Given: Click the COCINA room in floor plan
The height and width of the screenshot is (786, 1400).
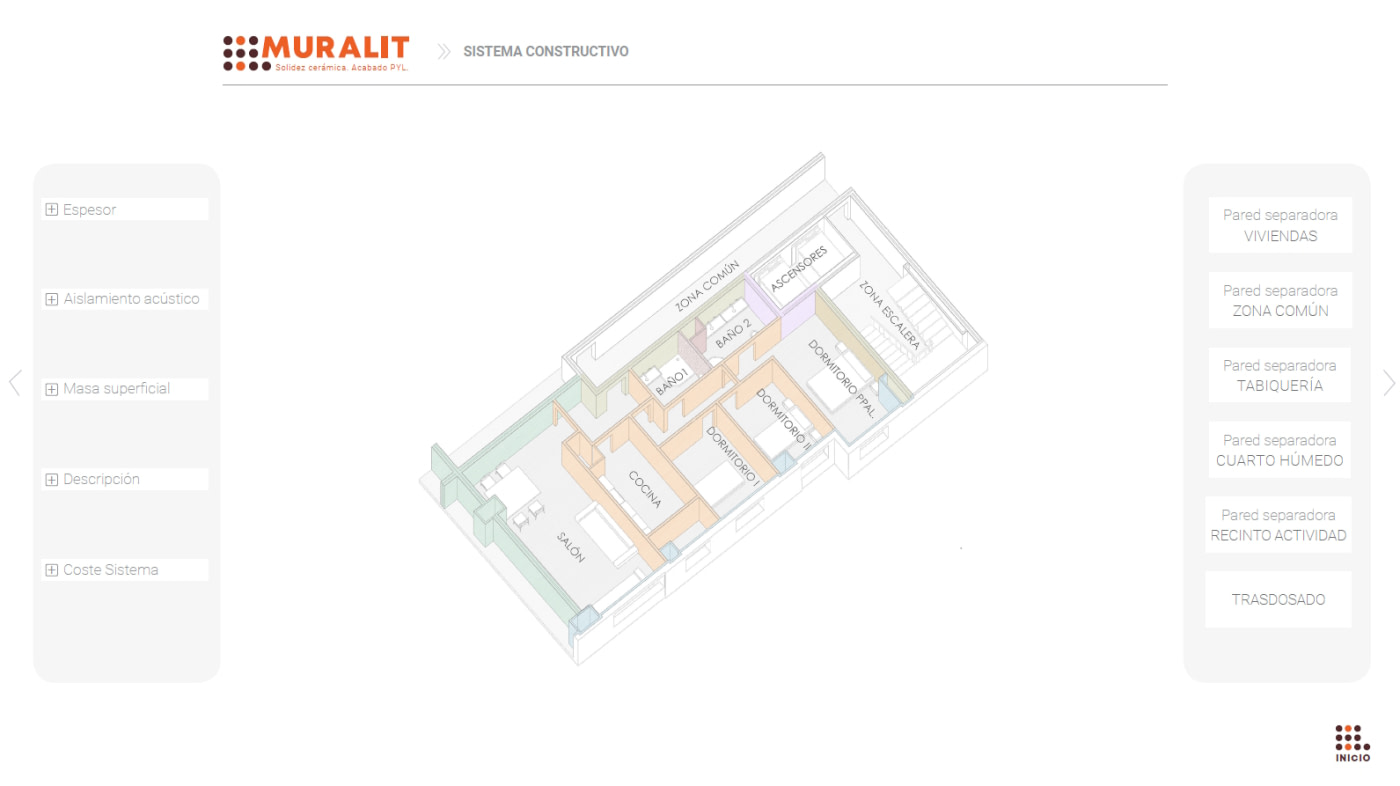Looking at the screenshot, I should pyautogui.click(x=643, y=490).
